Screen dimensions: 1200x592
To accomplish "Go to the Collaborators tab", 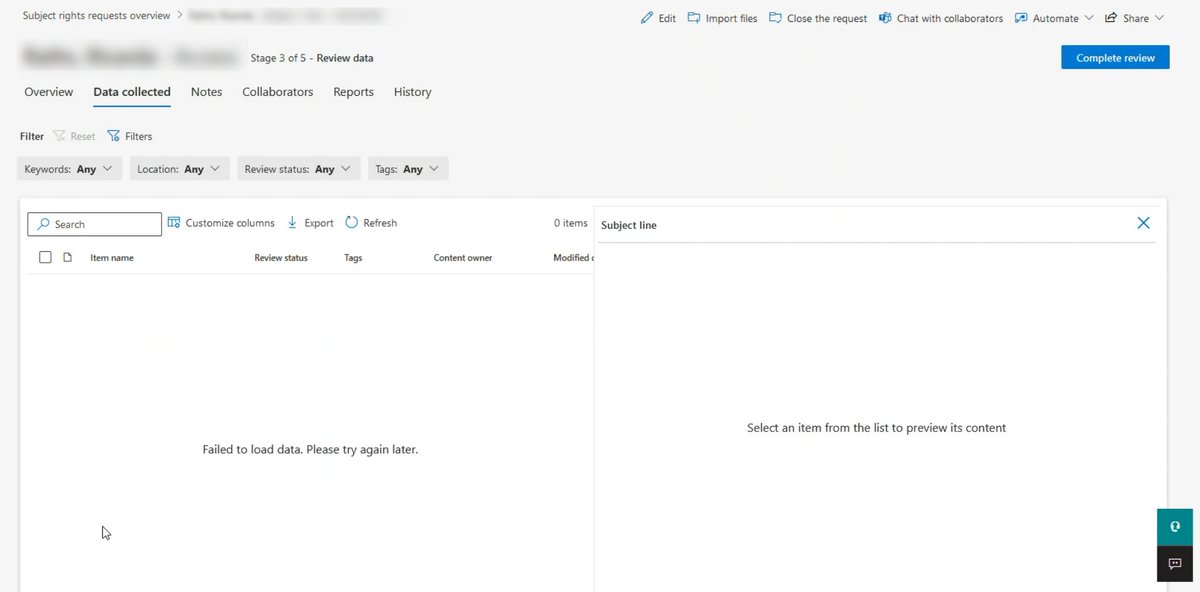I will 278,92.
